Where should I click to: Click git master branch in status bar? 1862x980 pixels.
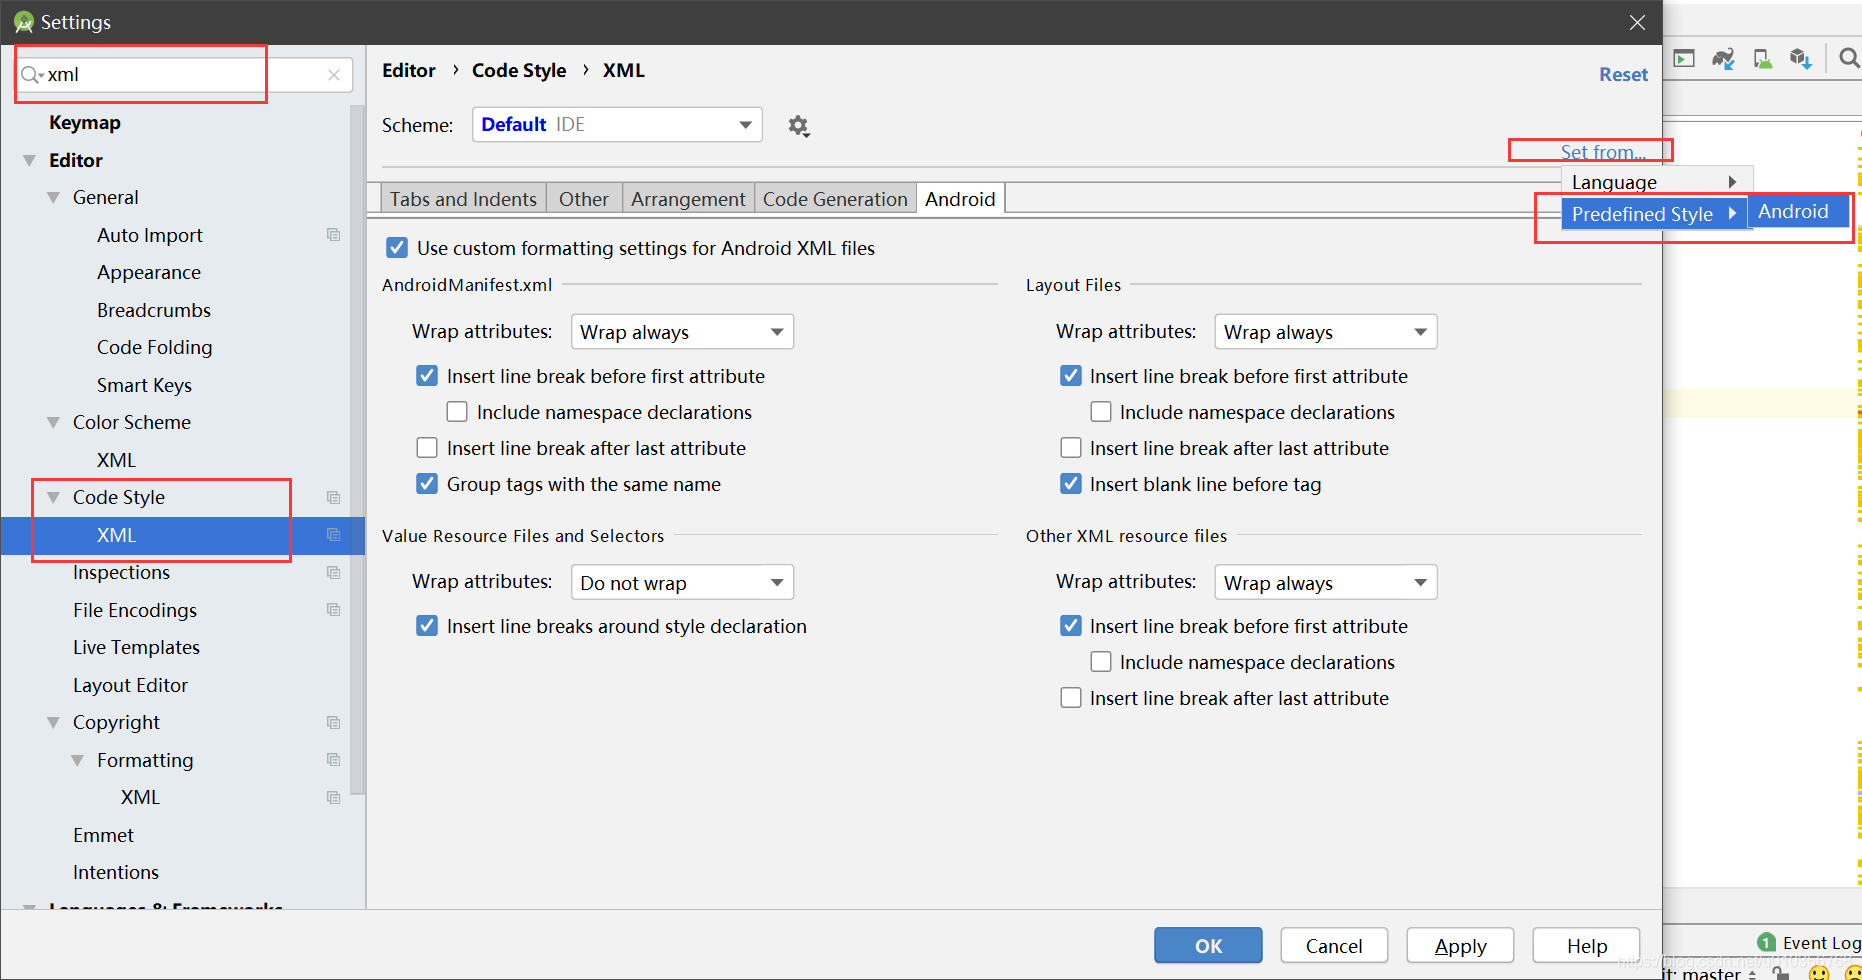click(x=1711, y=973)
